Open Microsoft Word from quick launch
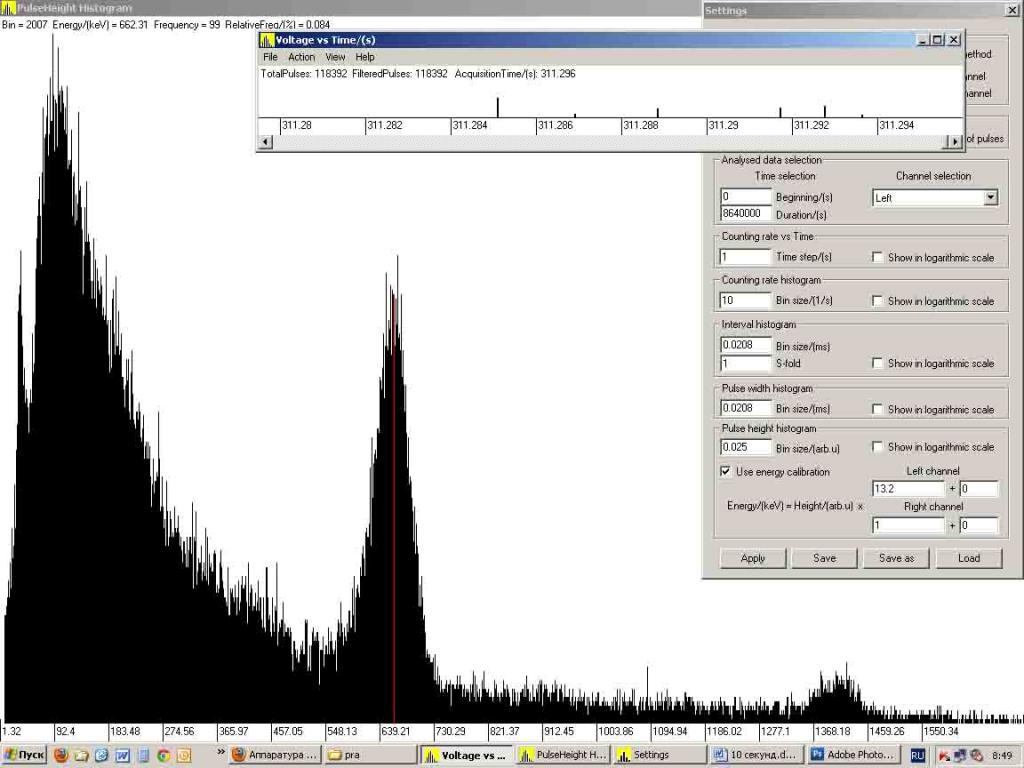The height and width of the screenshot is (768, 1024). click(122, 755)
